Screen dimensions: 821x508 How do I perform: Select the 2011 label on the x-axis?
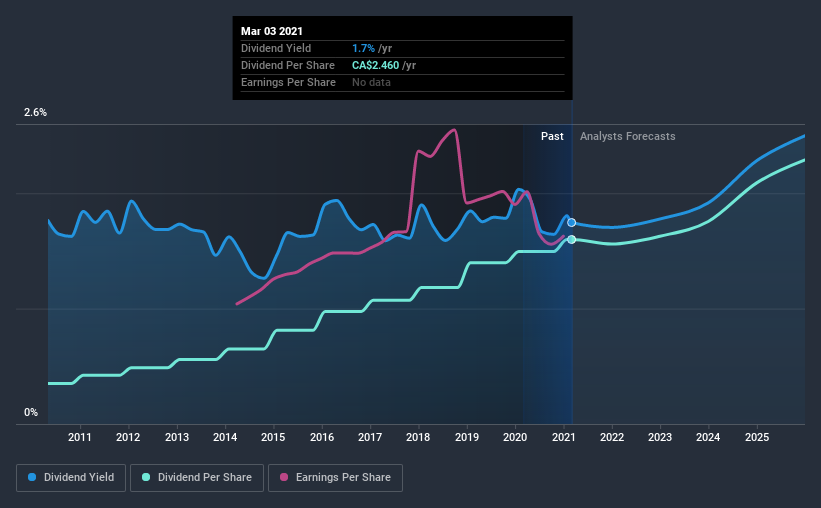pyautogui.click(x=80, y=437)
